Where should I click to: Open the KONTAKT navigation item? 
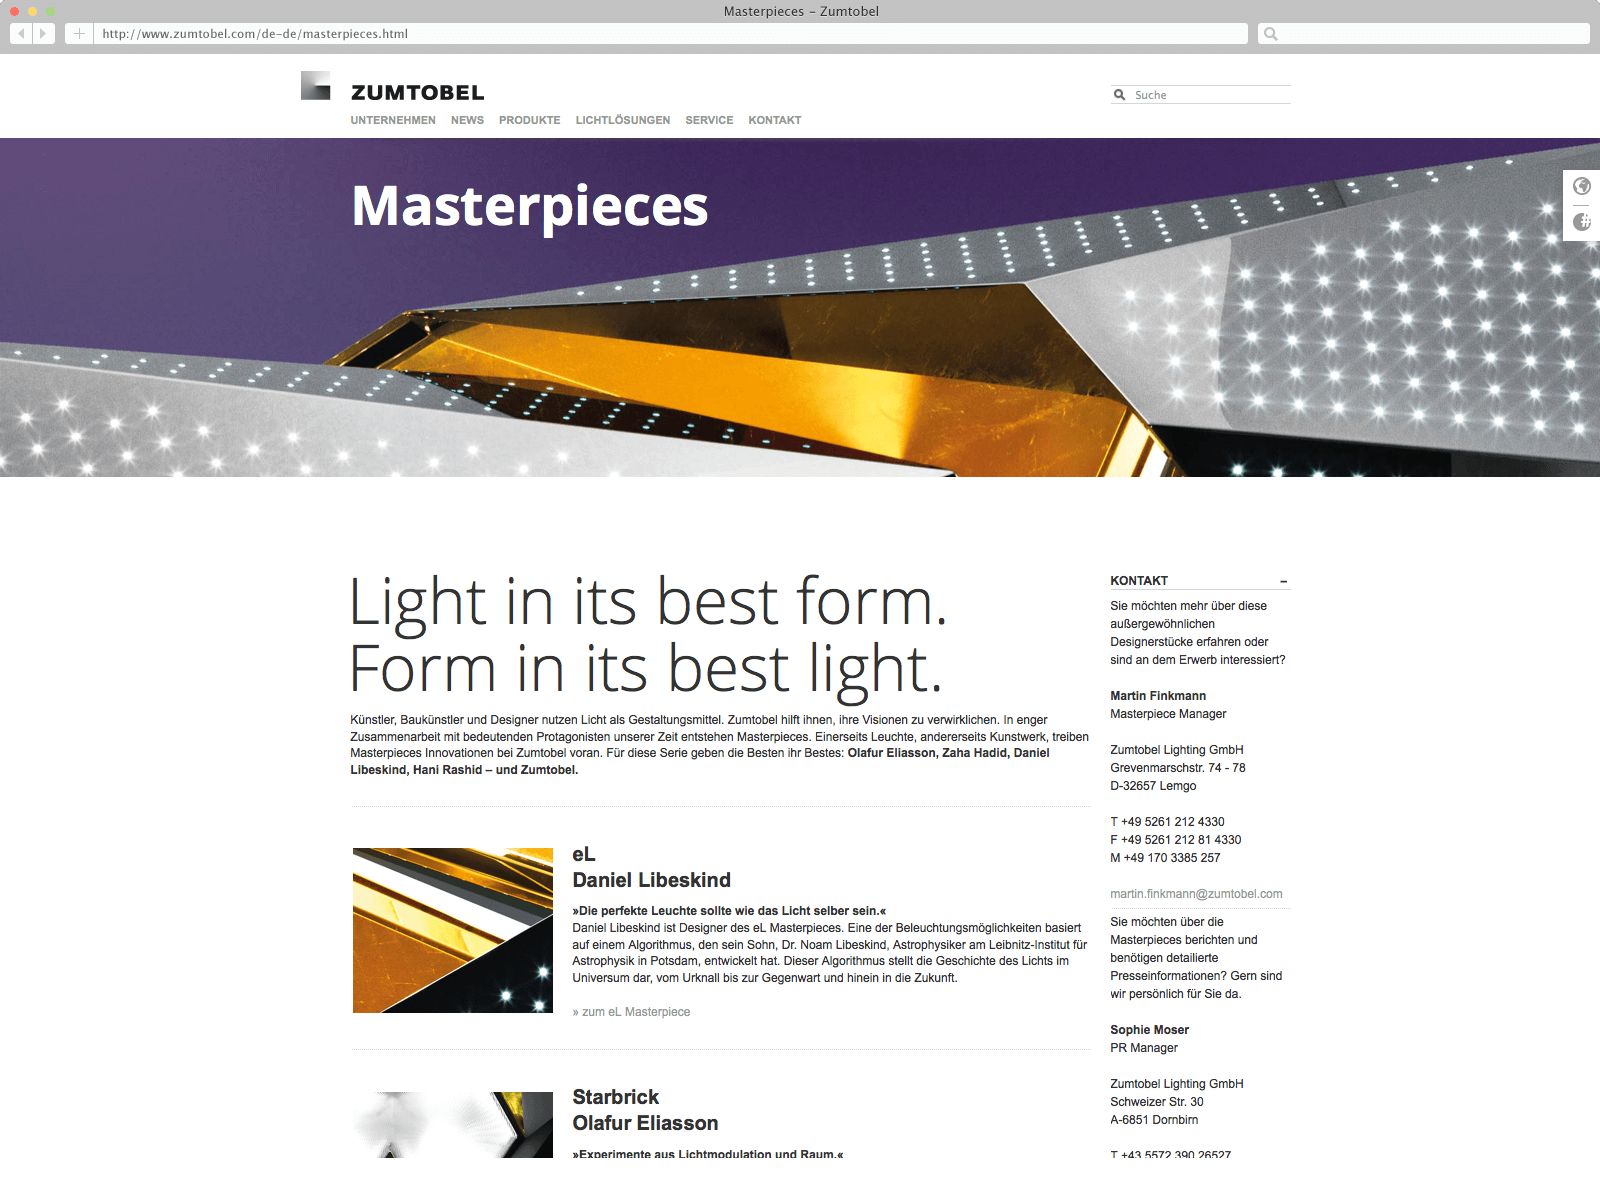coord(775,120)
